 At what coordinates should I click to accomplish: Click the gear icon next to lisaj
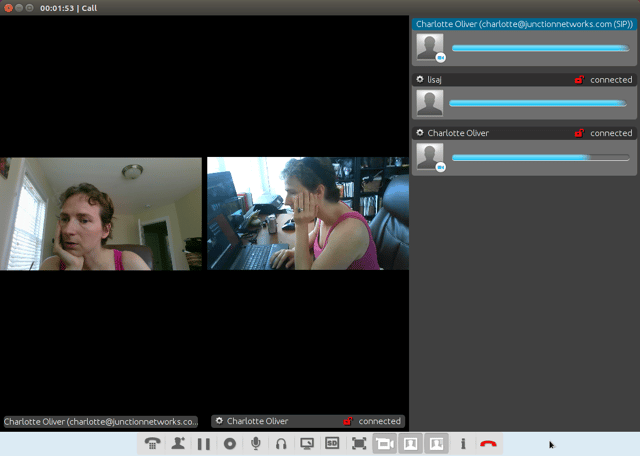419,79
